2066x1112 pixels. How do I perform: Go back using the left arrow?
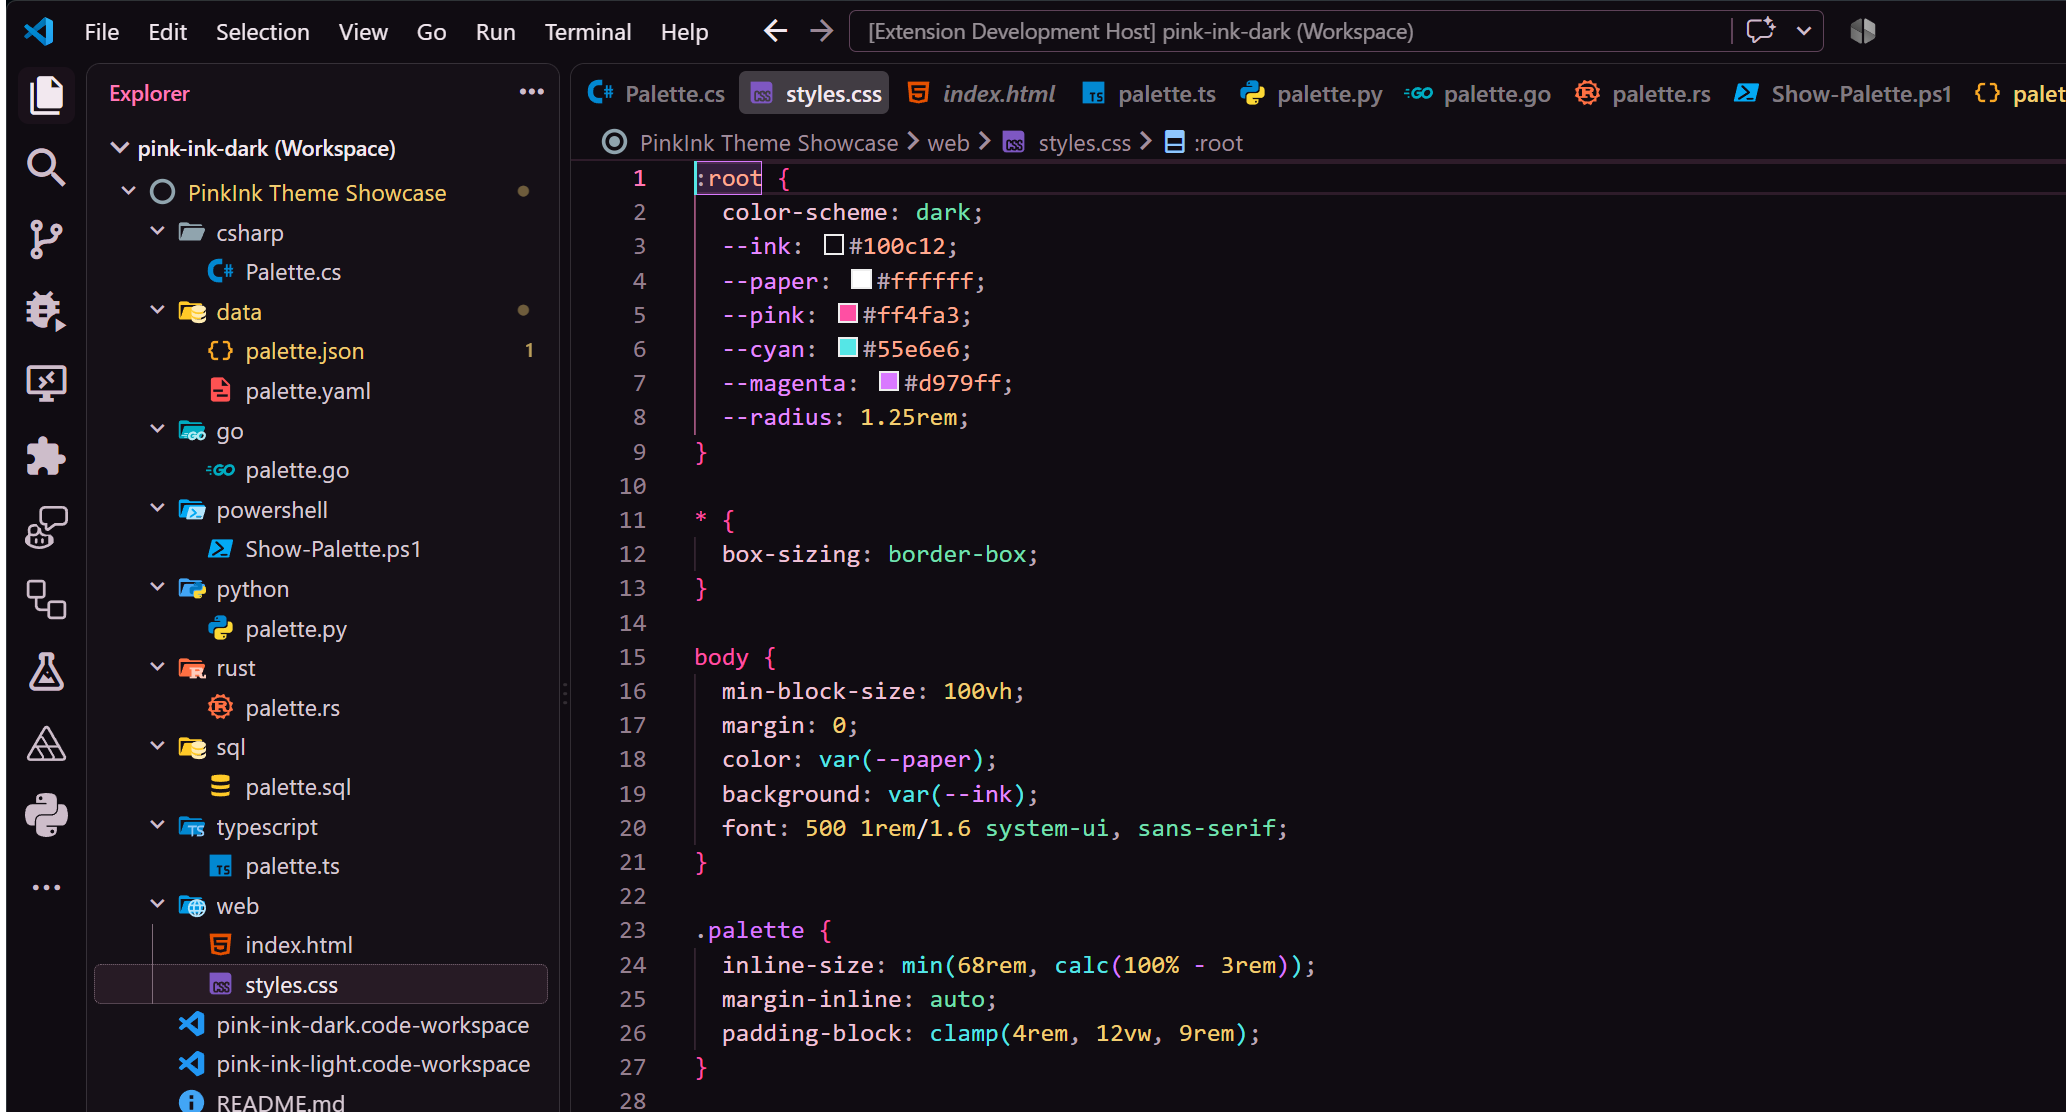775,31
